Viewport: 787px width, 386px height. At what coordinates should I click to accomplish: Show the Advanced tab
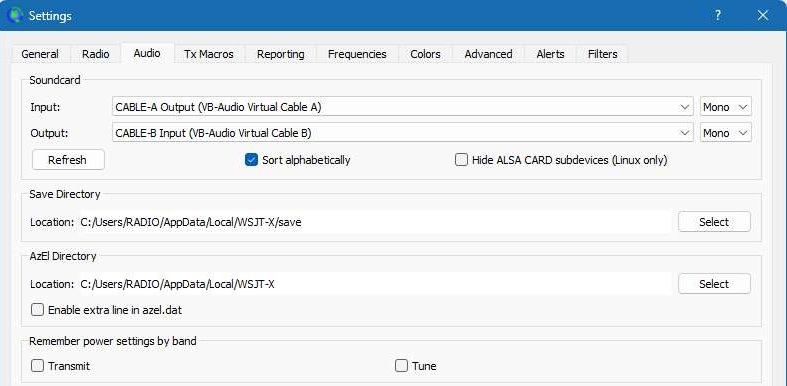click(488, 54)
